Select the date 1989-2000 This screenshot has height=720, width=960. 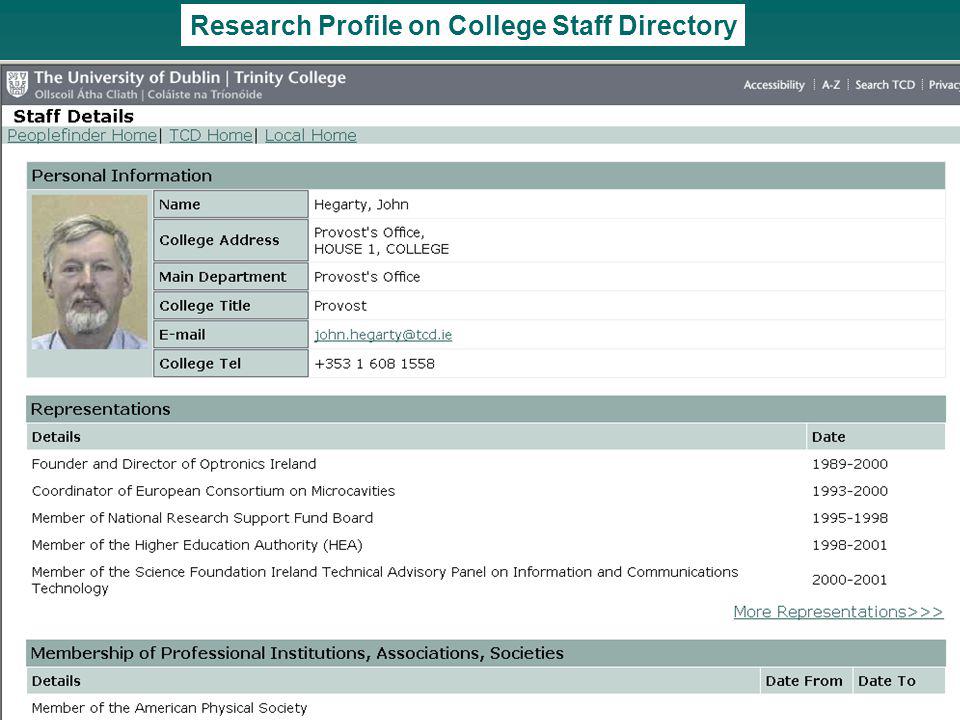pos(850,464)
